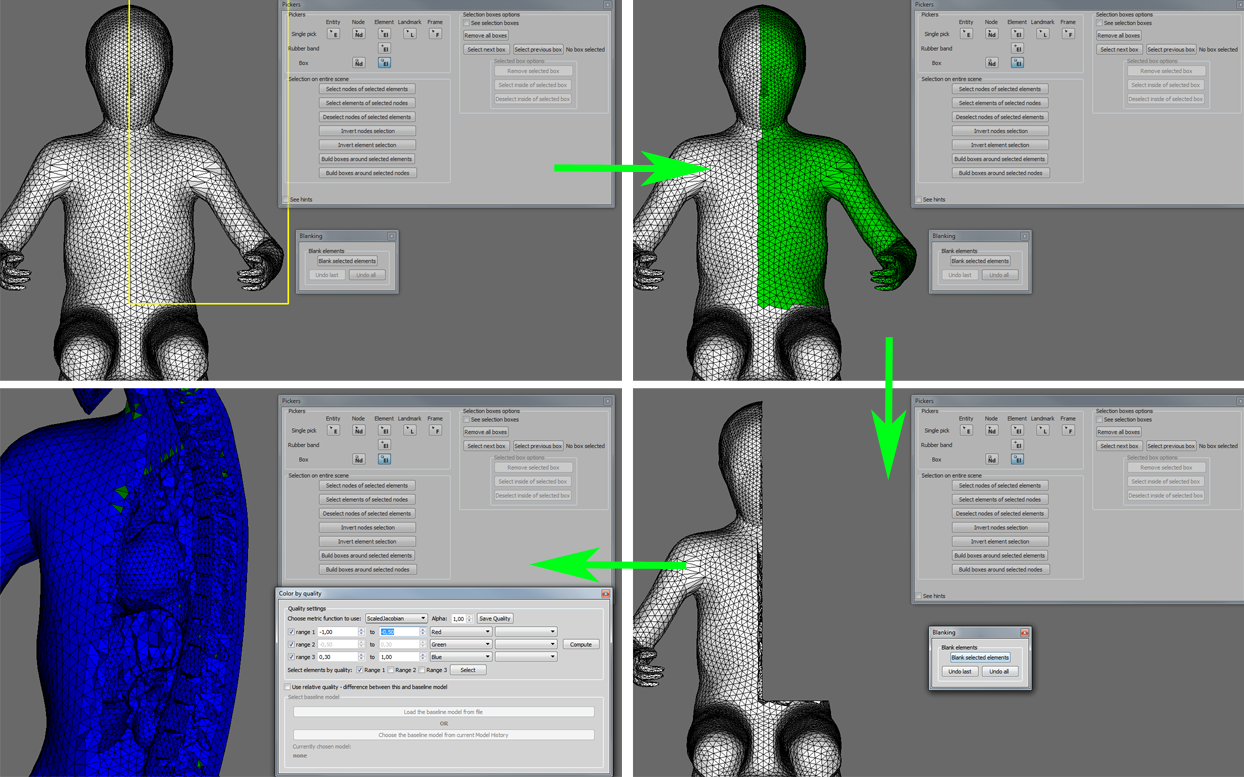Tick Range 2 under Select elements by quality
This screenshot has height=777, width=1244.
click(391, 670)
